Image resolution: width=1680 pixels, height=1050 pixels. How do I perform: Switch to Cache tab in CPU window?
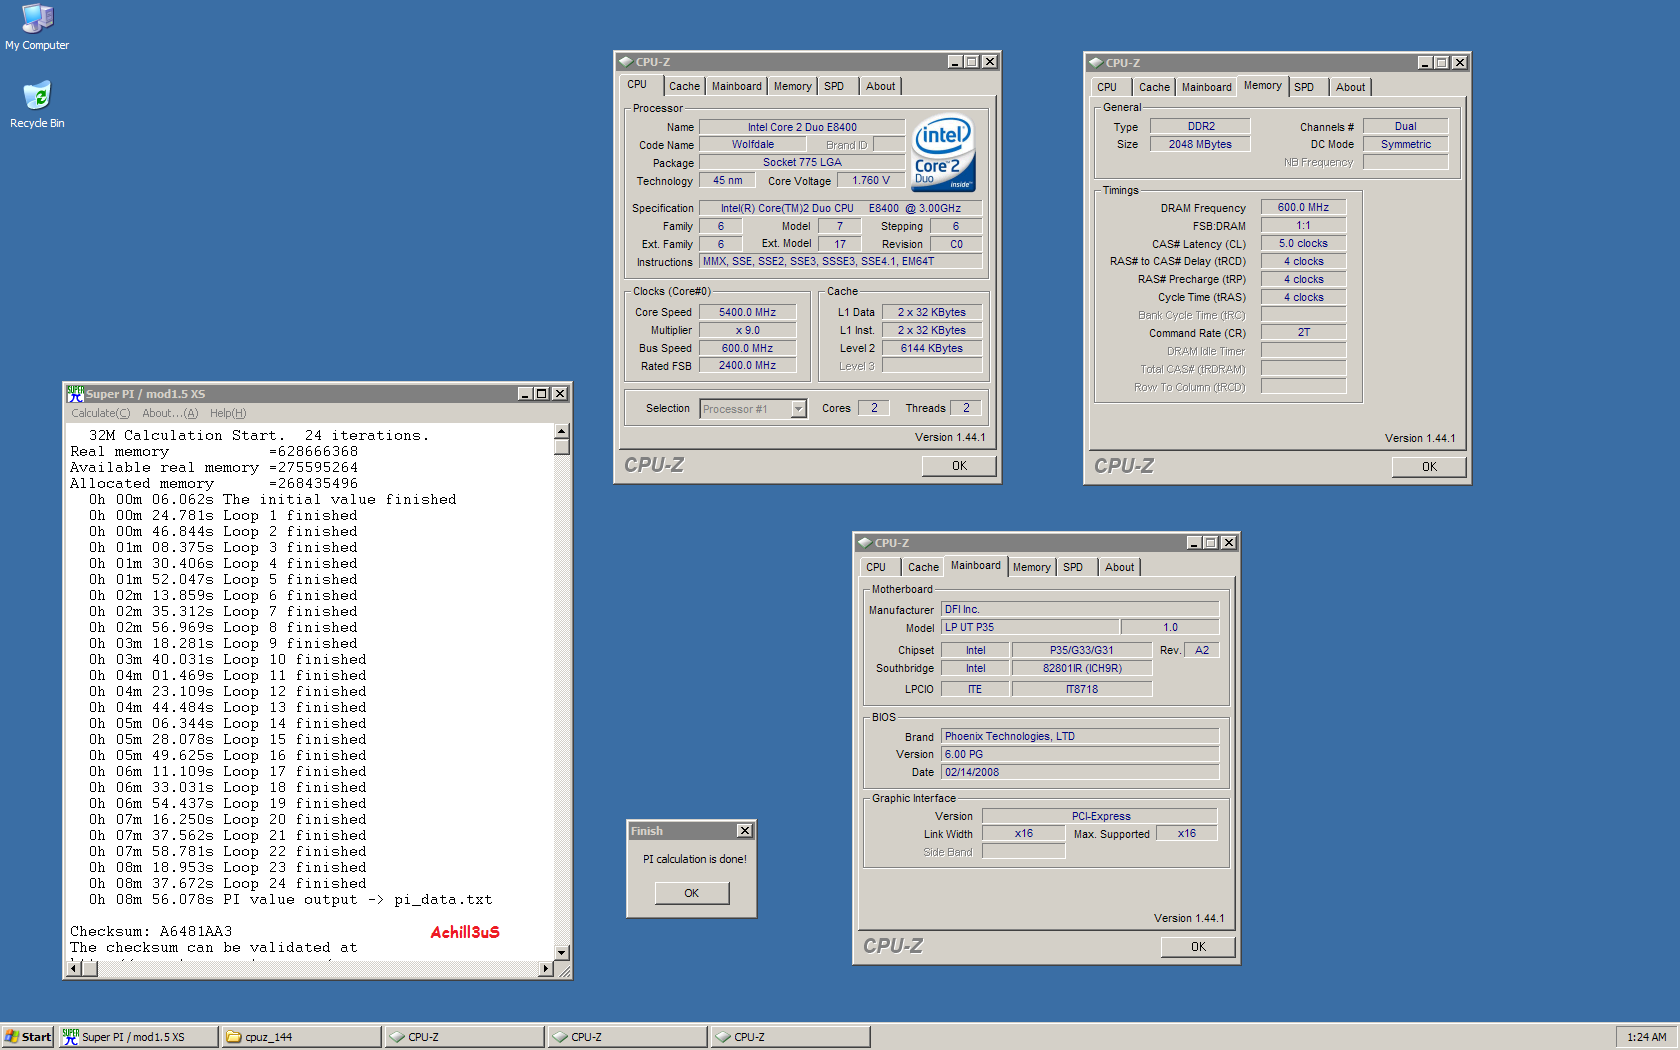tap(685, 86)
